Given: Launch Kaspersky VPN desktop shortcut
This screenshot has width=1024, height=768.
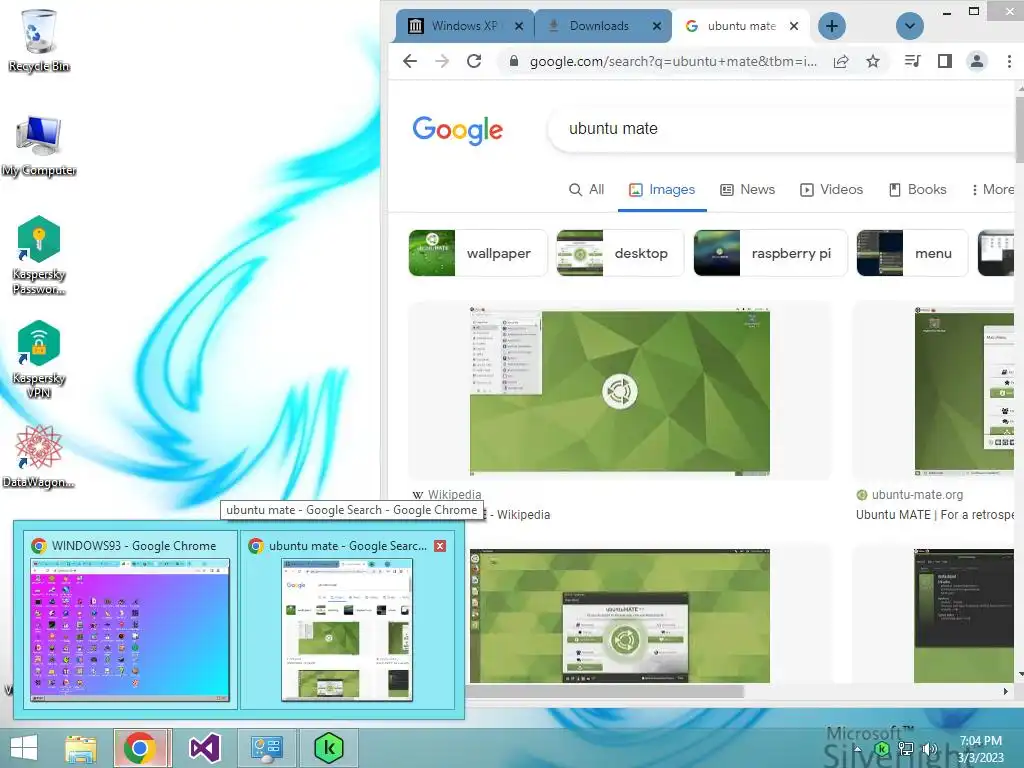Looking at the screenshot, I should pyautogui.click(x=39, y=359).
